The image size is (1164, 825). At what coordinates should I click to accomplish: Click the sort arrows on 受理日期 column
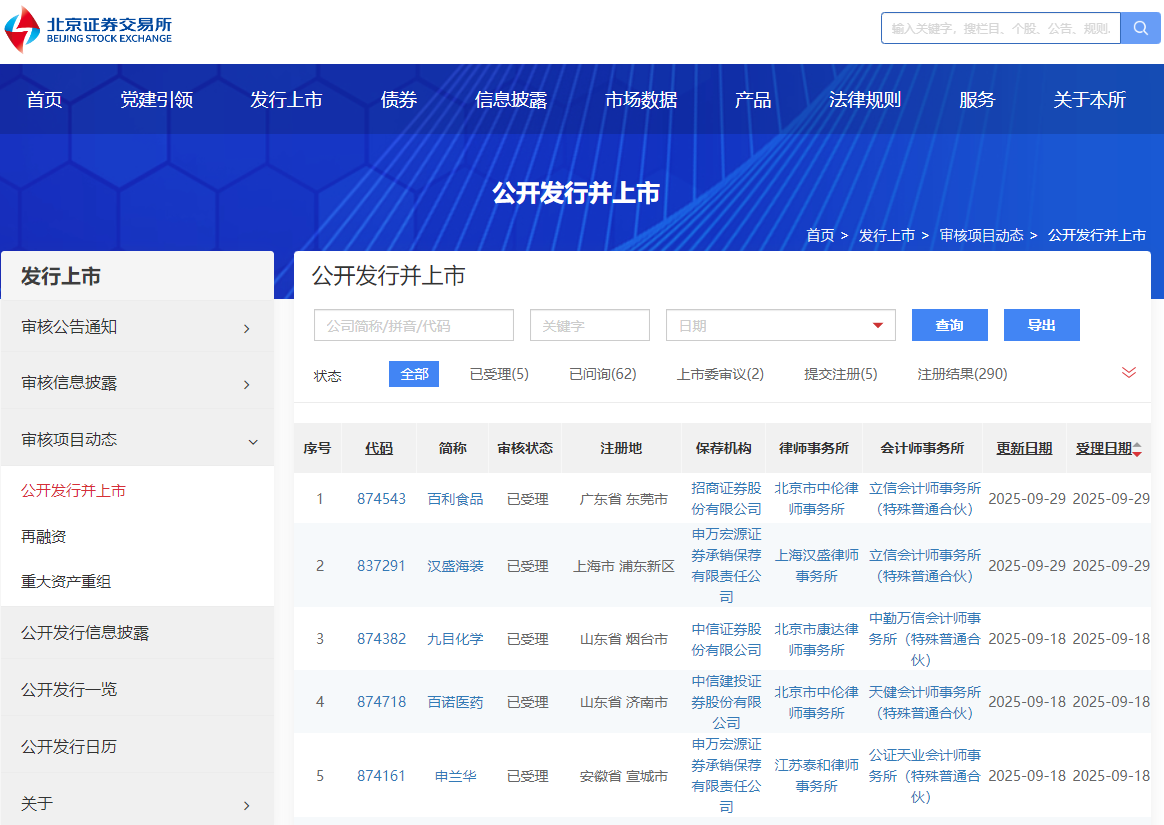click(1137, 449)
